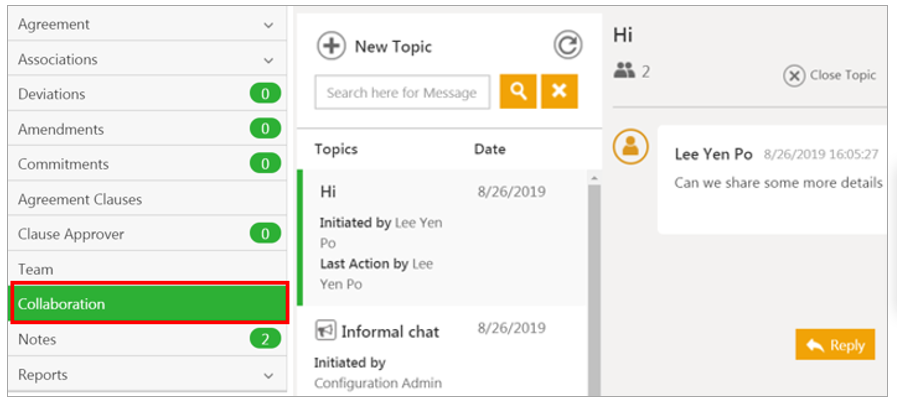The width and height of the screenshot is (897, 404).
Task: Click the refresh topics icon
Action: coord(567,45)
